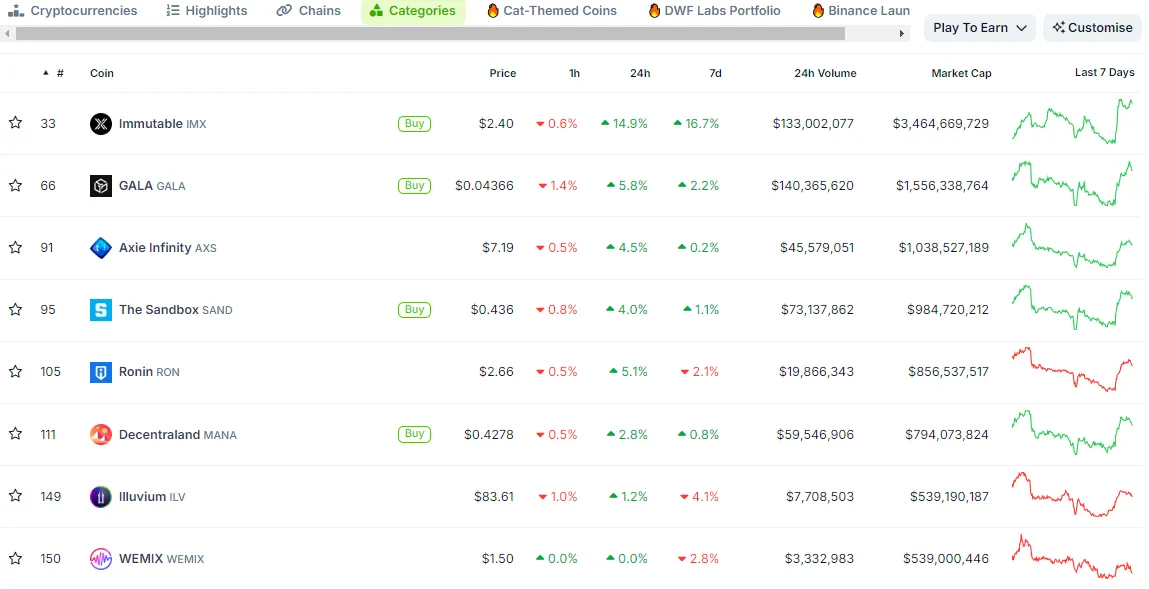
Task: Click The Sandbox logo icon
Action: pyautogui.click(x=100, y=310)
